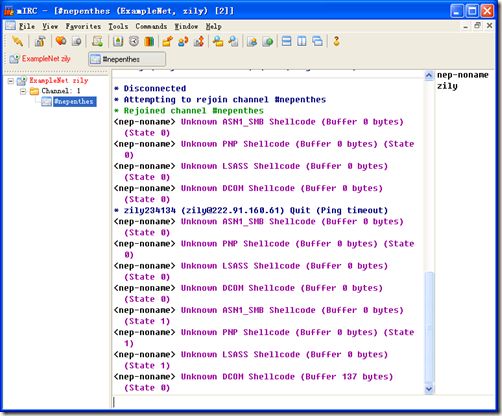
Task: Restore the #nepenthes child window
Action: pyautogui.click(x=477, y=26)
